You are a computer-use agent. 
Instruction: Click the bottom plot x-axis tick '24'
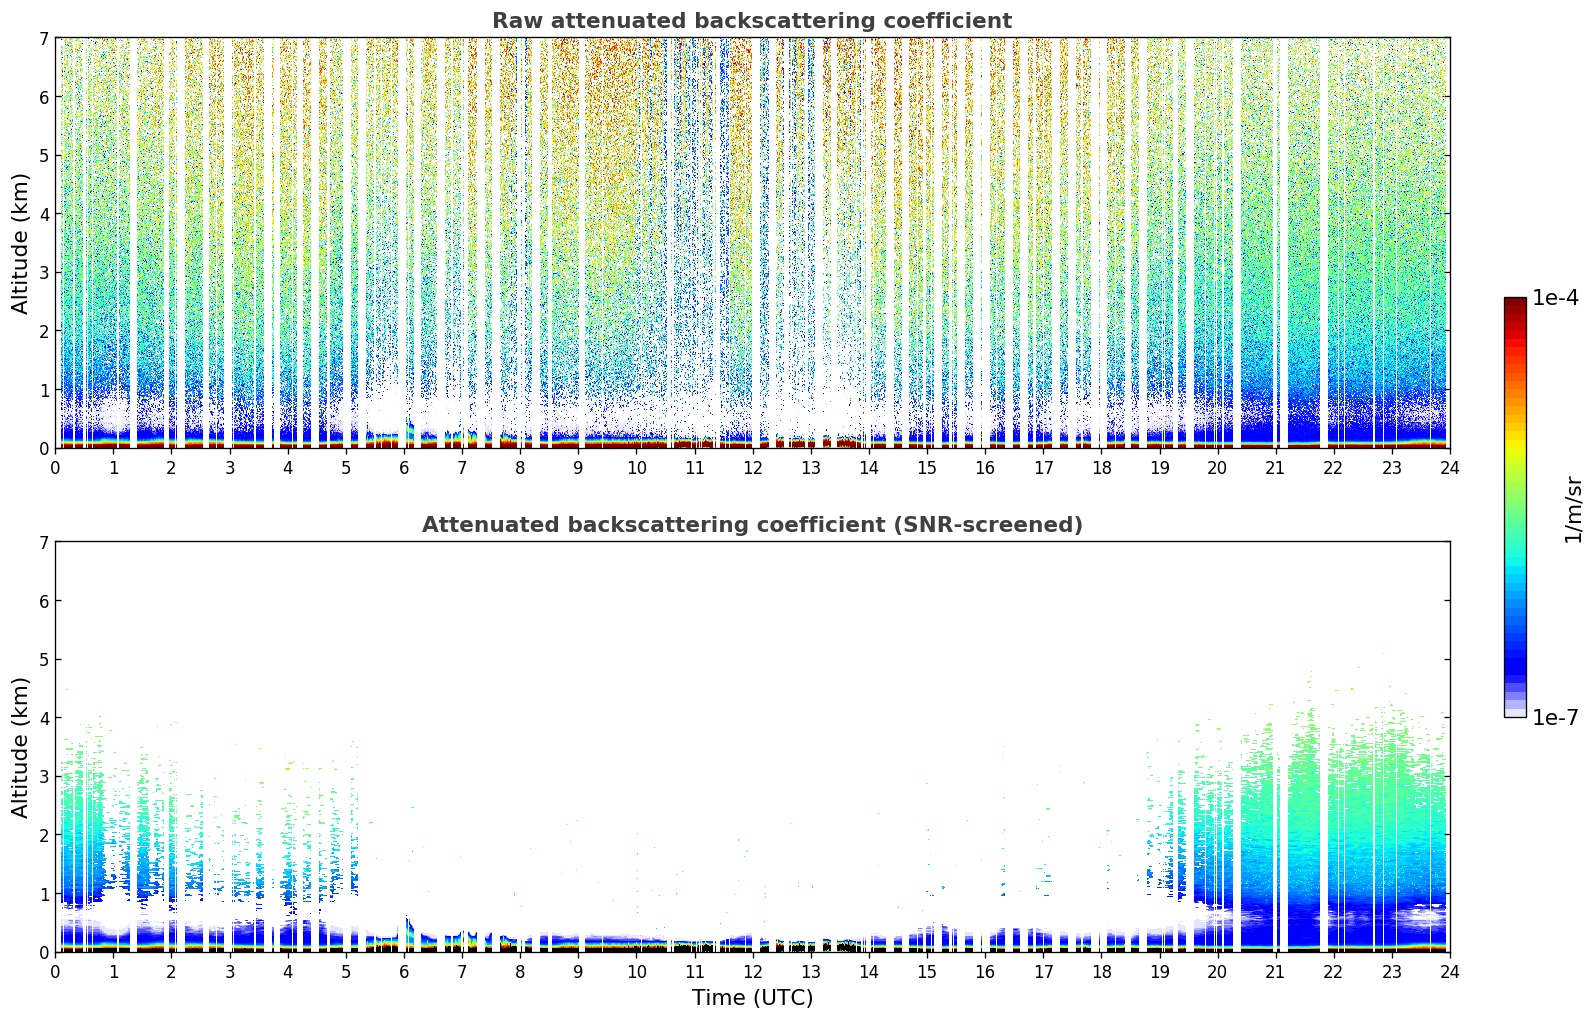coord(1449,971)
